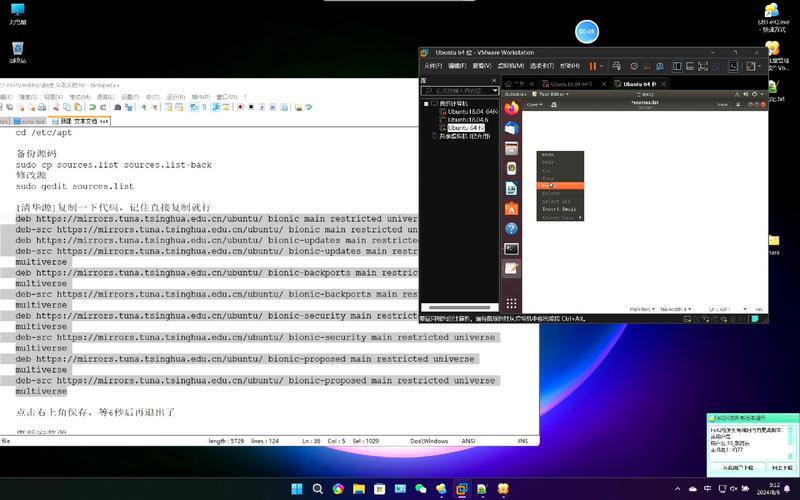Click the VMware icon on taskbar

pyautogui.click(x=462, y=489)
